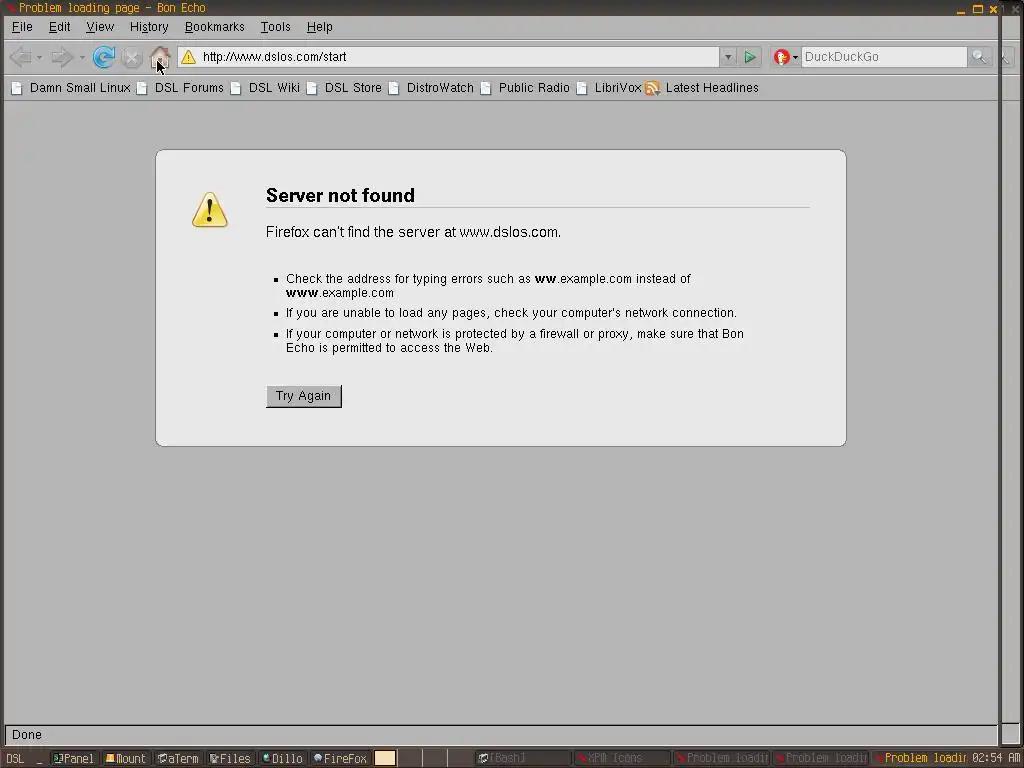The height and width of the screenshot is (768, 1024).
Task: Expand the address bar URL history dropdown
Action: [x=728, y=57]
